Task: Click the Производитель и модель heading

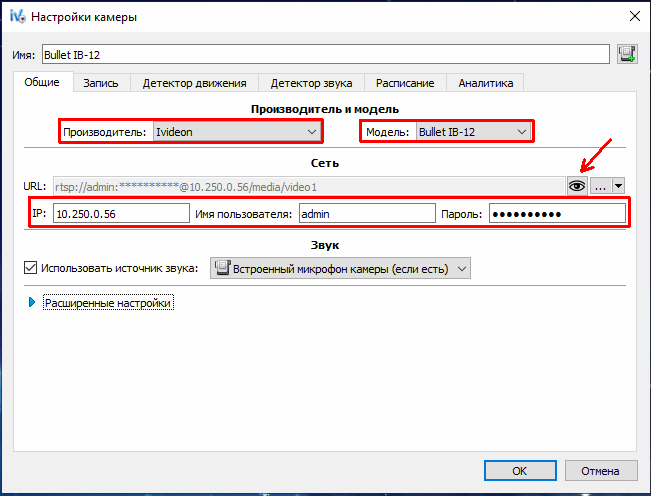Action: [325, 109]
